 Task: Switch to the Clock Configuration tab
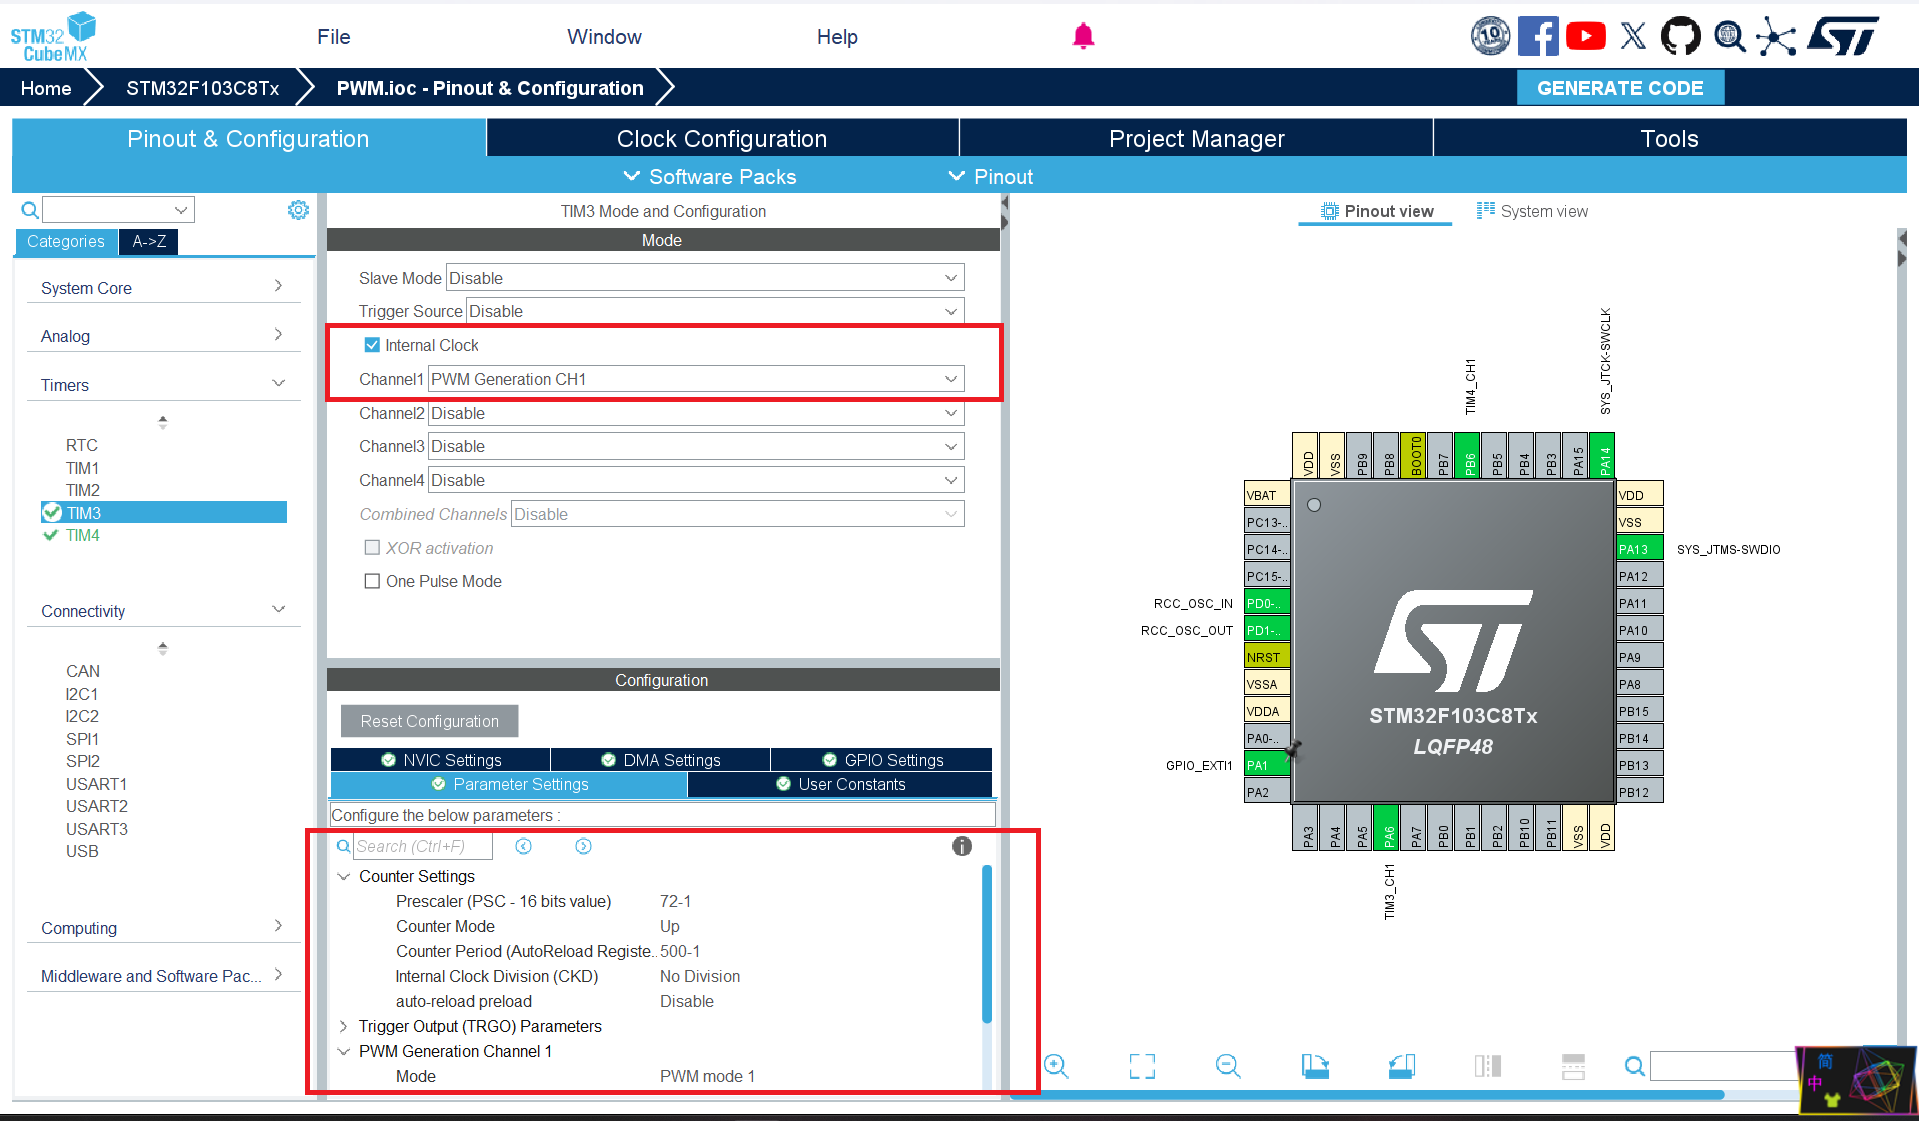[722, 138]
